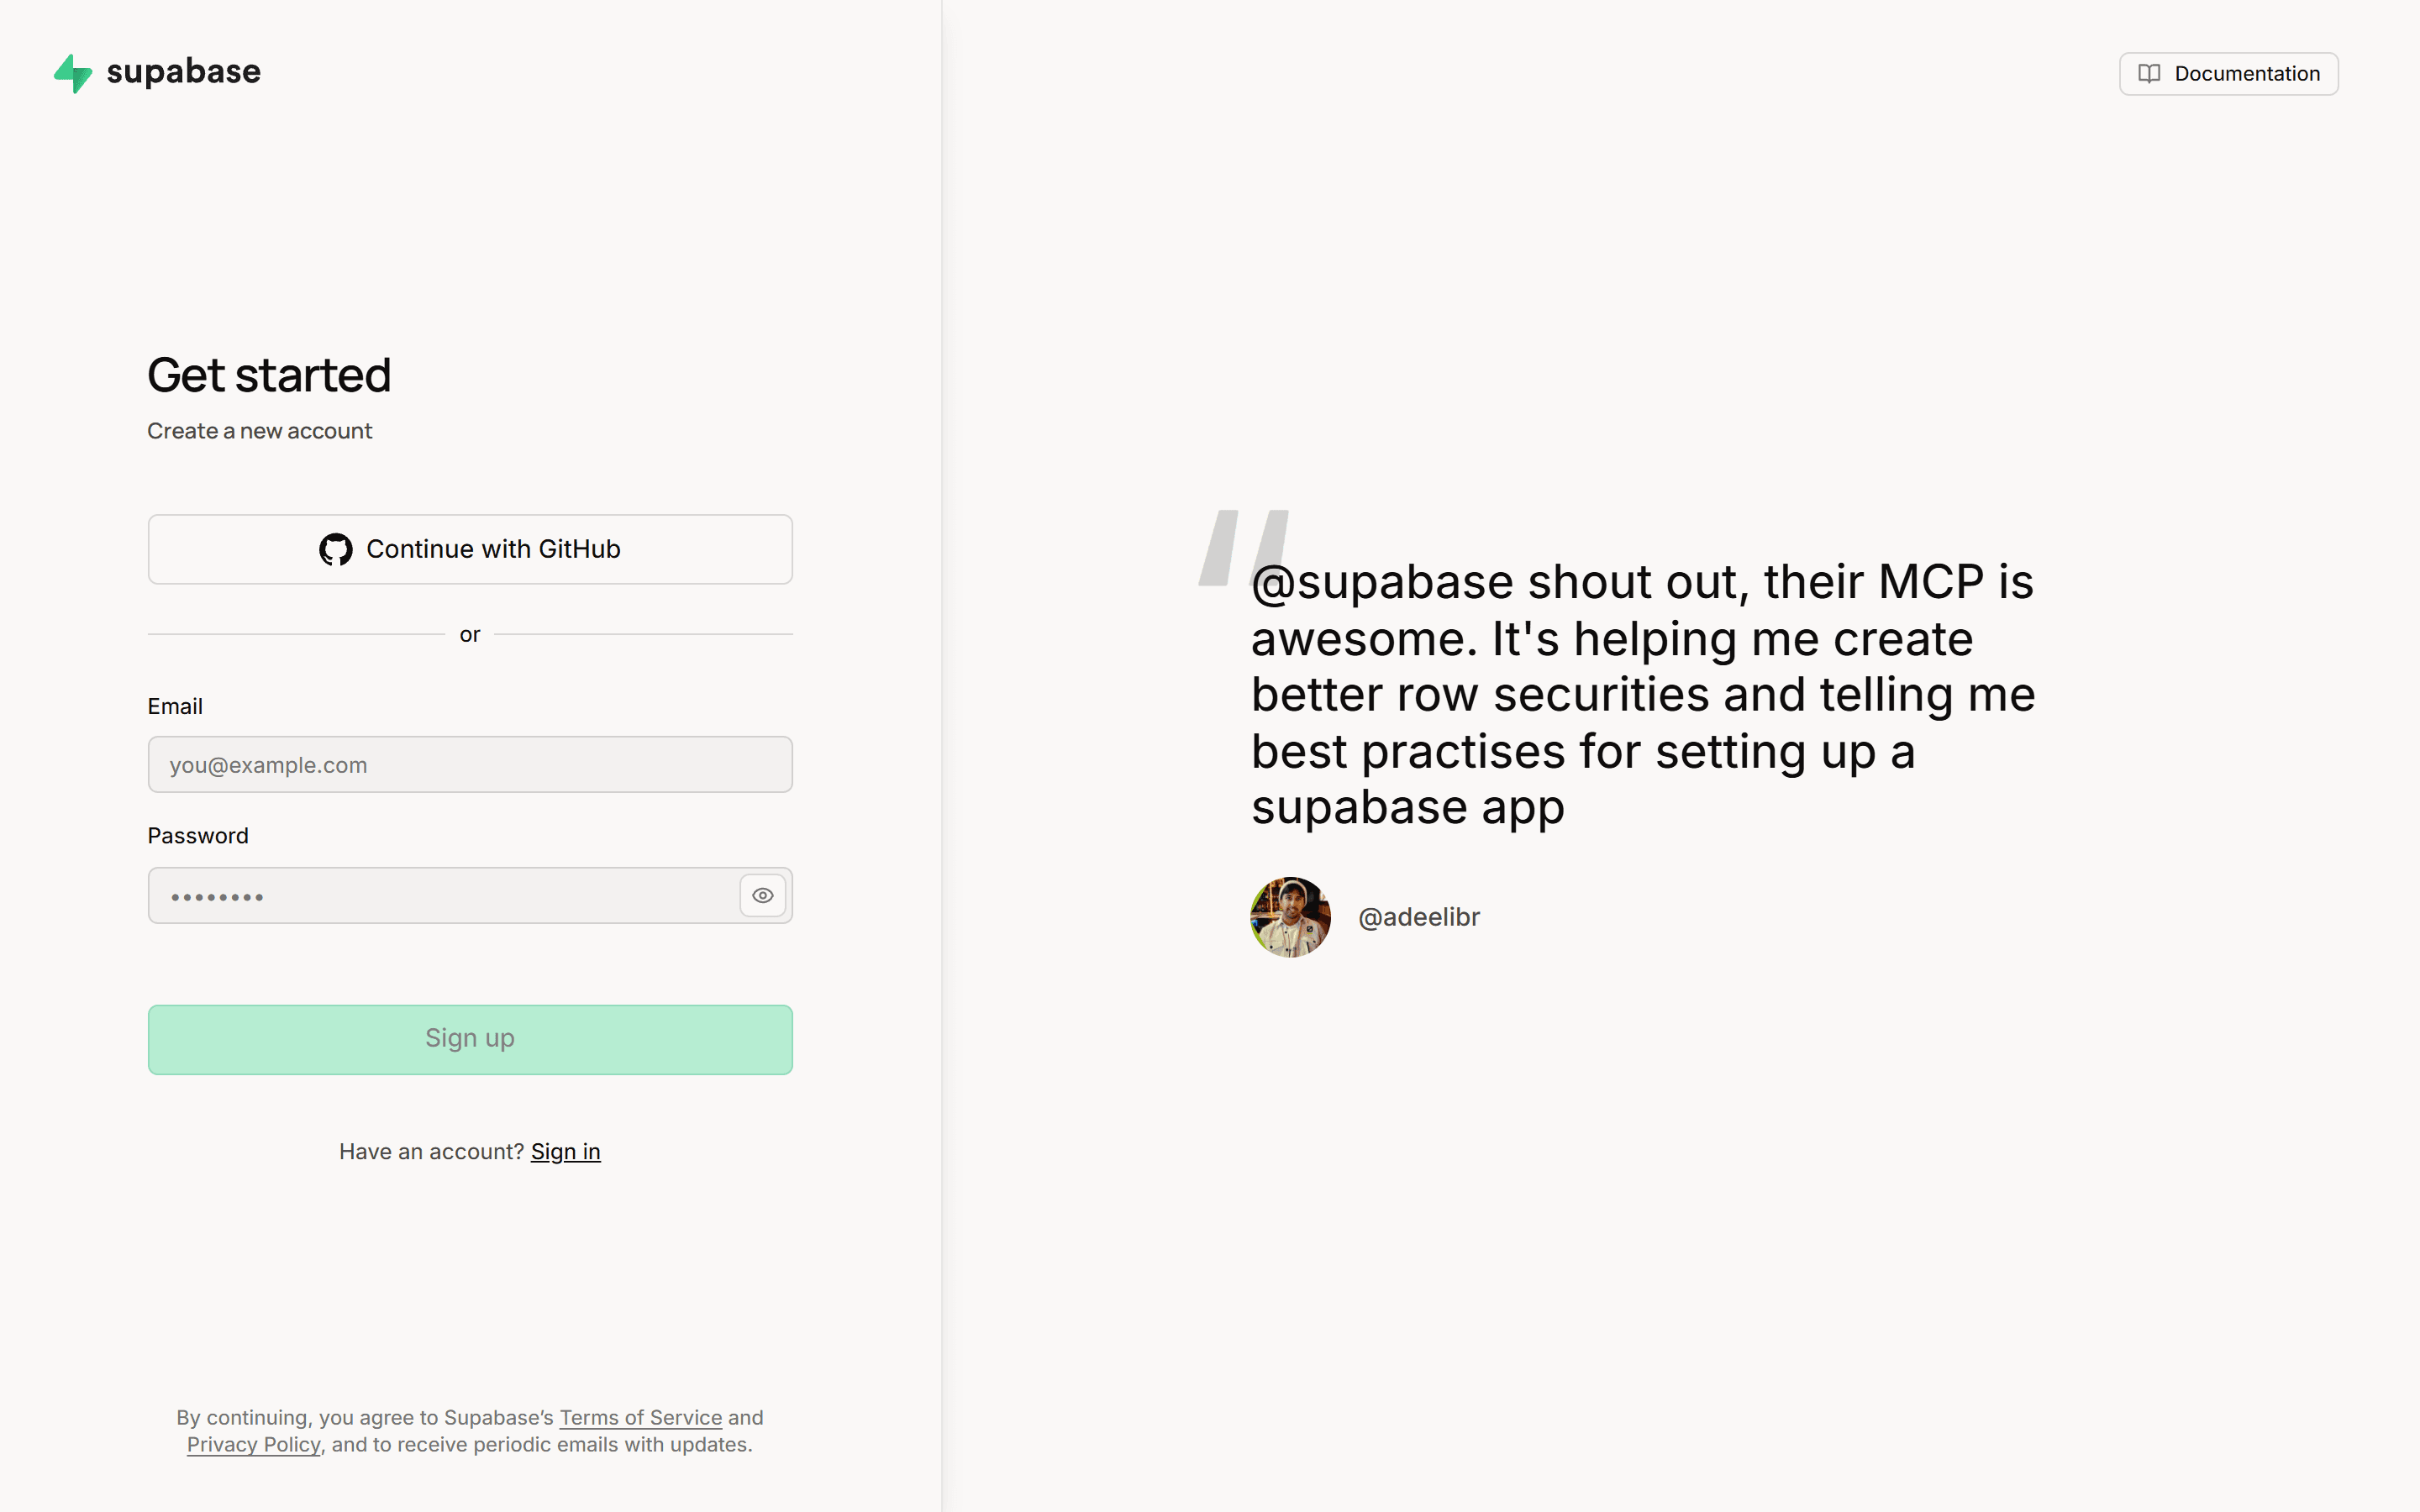Viewport: 2420px width, 1512px height.
Task: Click the supabase wordmark text
Action: click(x=183, y=72)
